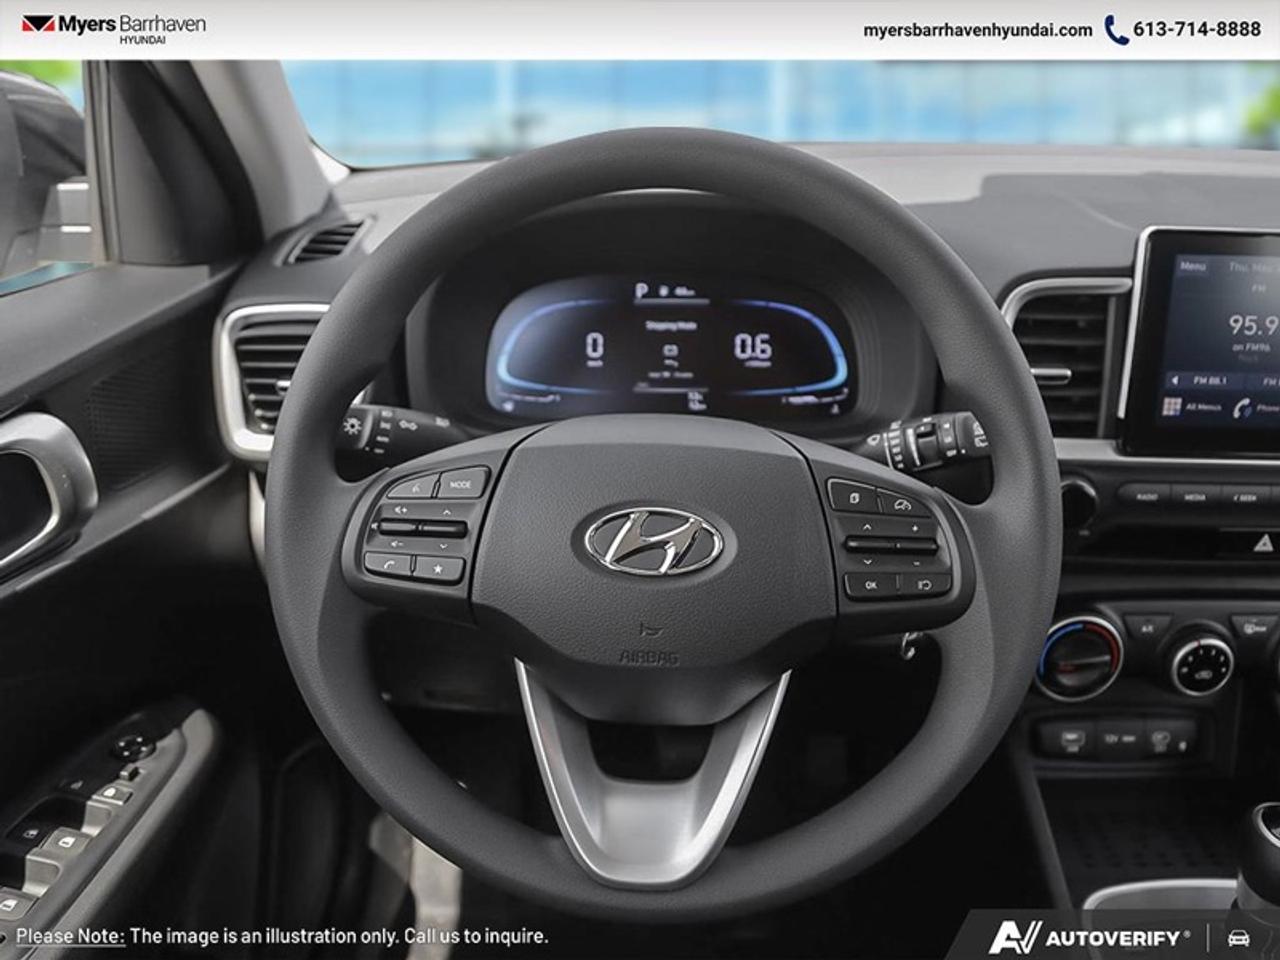Click the car icon beside AutoVerify
Screen dimensions: 1280x960
point(1238,938)
